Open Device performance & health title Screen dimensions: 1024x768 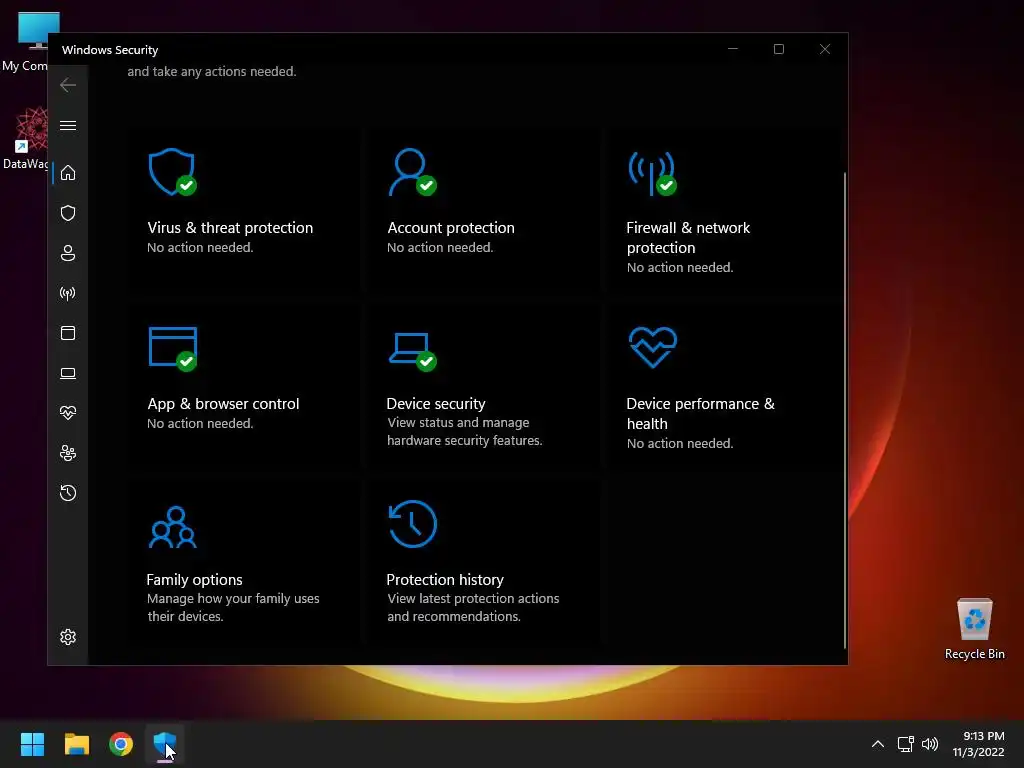tap(700, 413)
